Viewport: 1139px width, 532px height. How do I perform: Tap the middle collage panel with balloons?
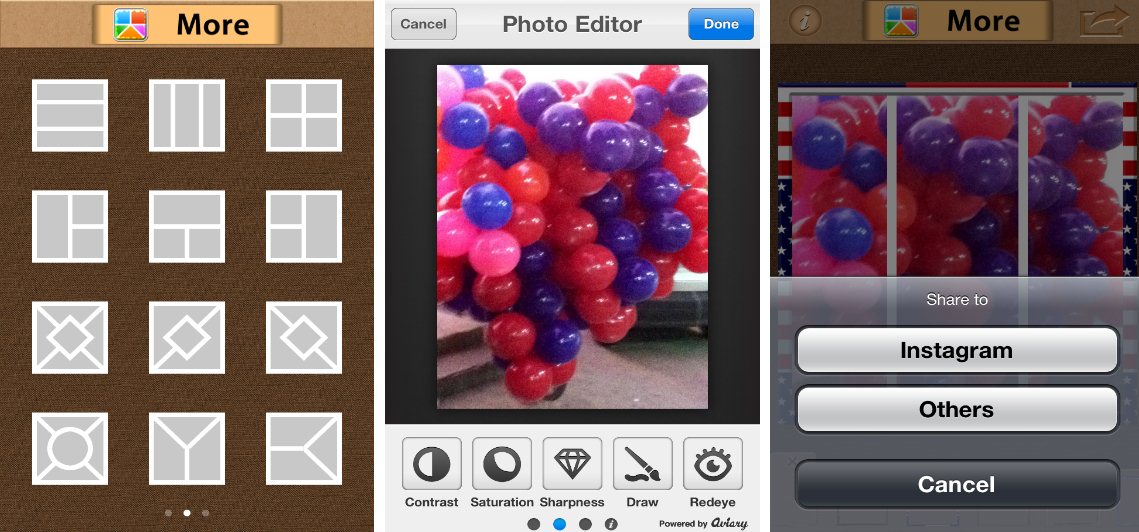click(956, 187)
